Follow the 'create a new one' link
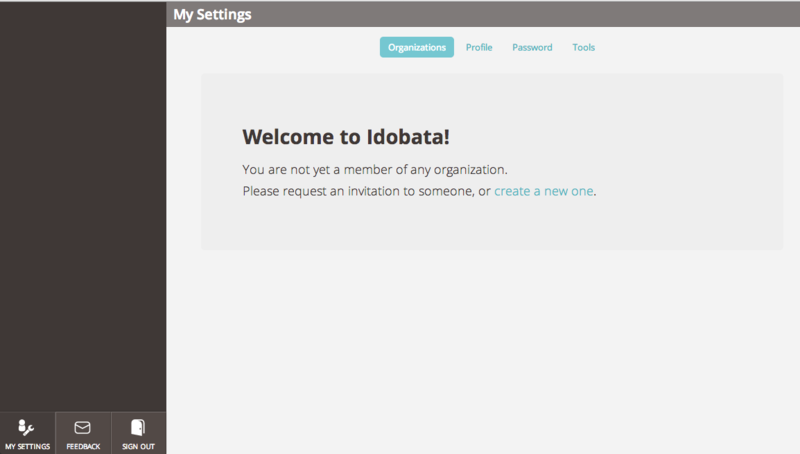800x454 pixels. click(543, 191)
